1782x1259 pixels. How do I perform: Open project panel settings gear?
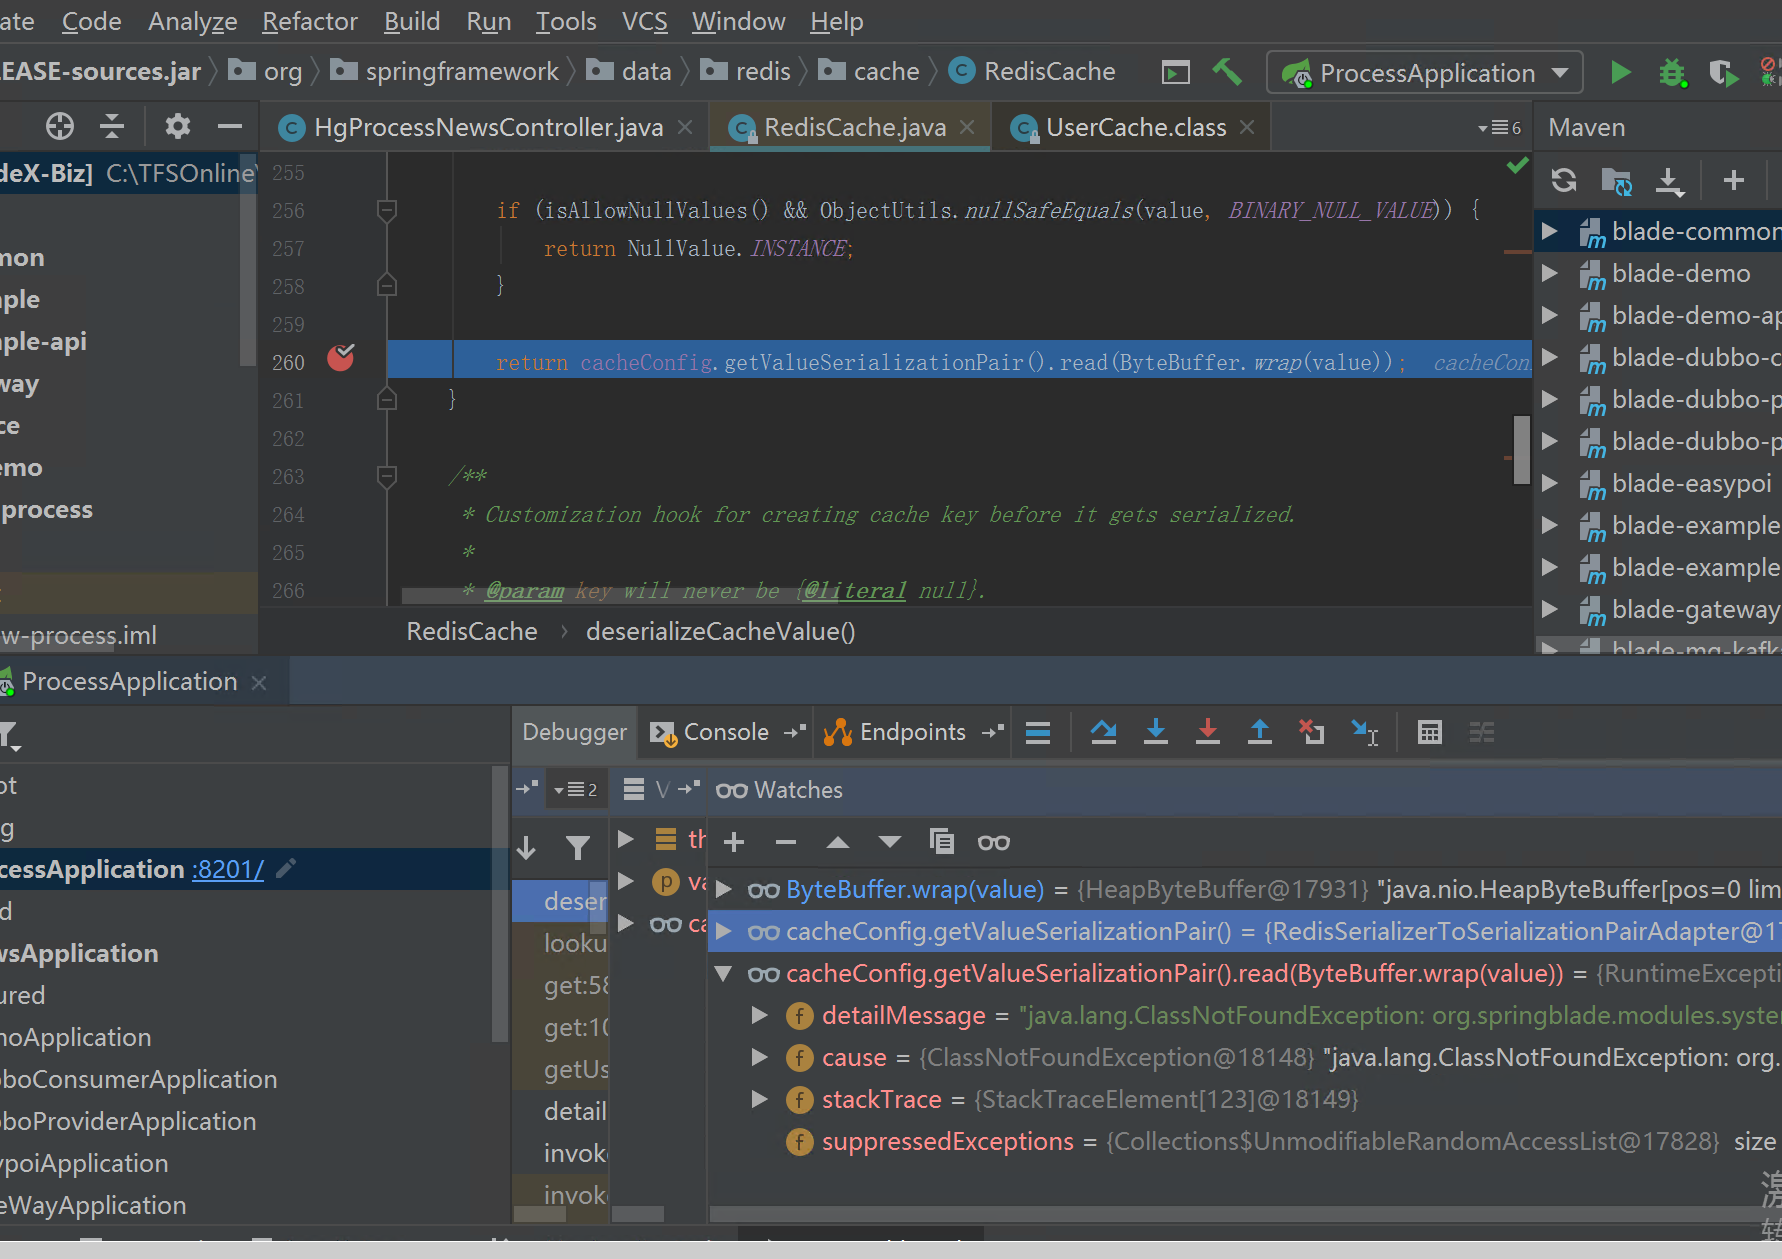point(178,126)
